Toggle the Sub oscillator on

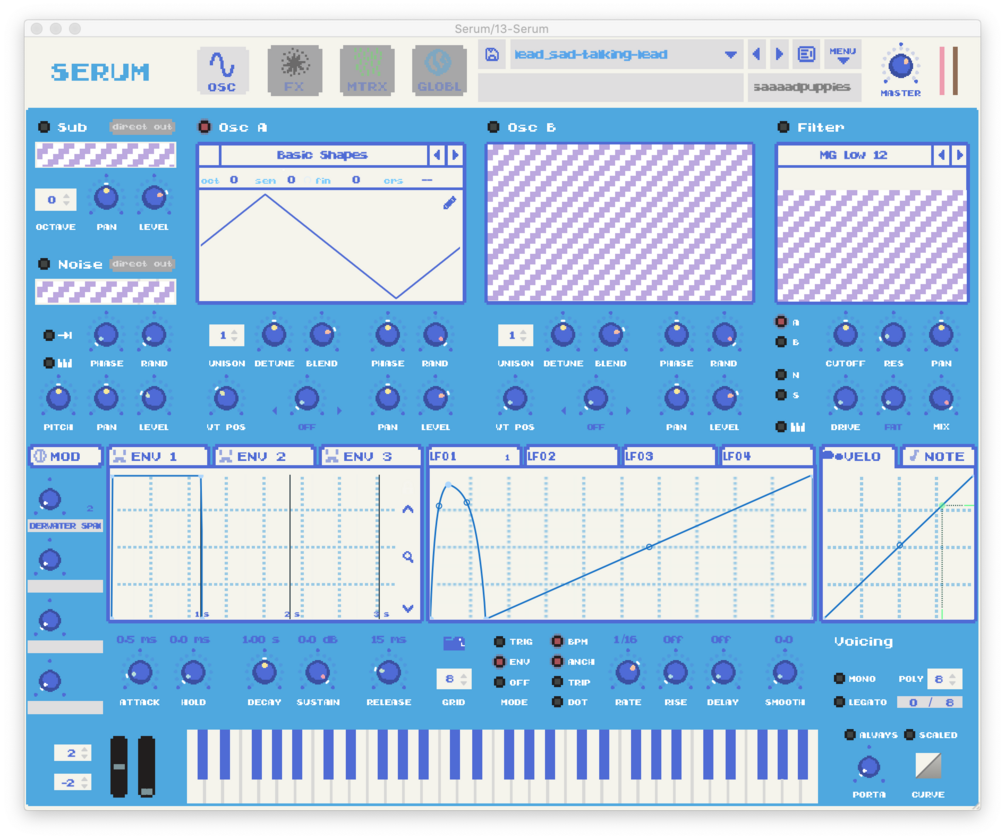pos(44,127)
